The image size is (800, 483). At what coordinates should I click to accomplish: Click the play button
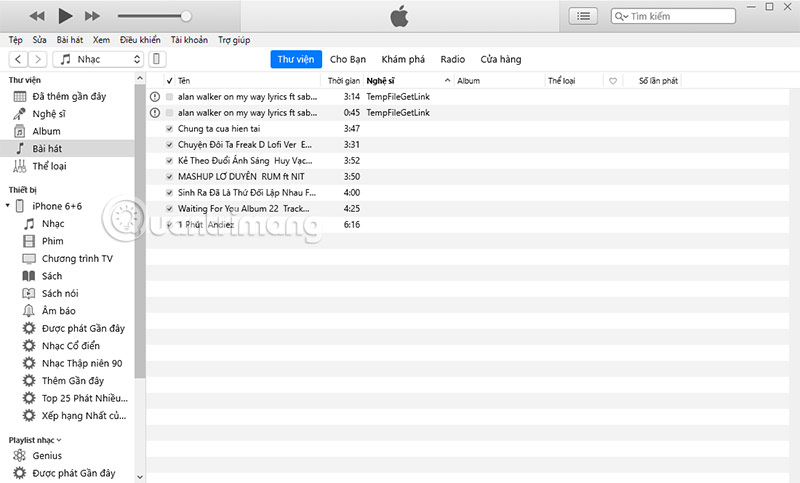click(65, 16)
